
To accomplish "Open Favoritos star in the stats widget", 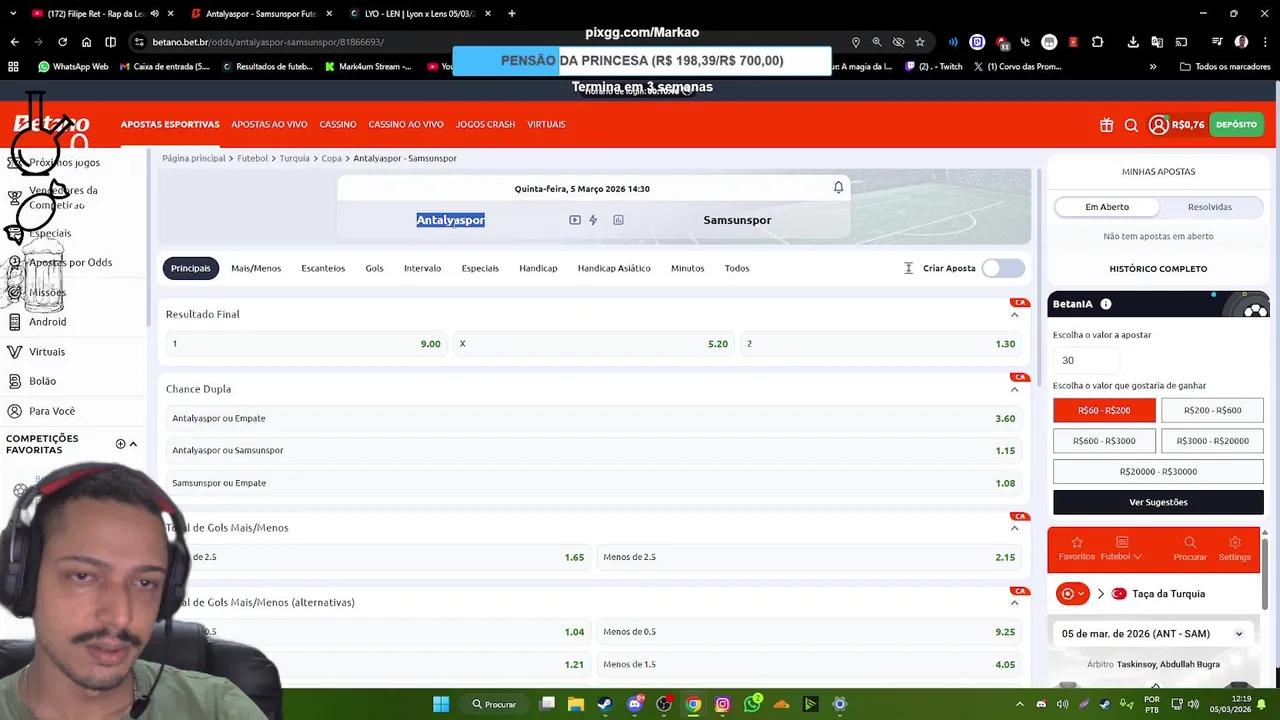I will pyautogui.click(x=1077, y=548).
